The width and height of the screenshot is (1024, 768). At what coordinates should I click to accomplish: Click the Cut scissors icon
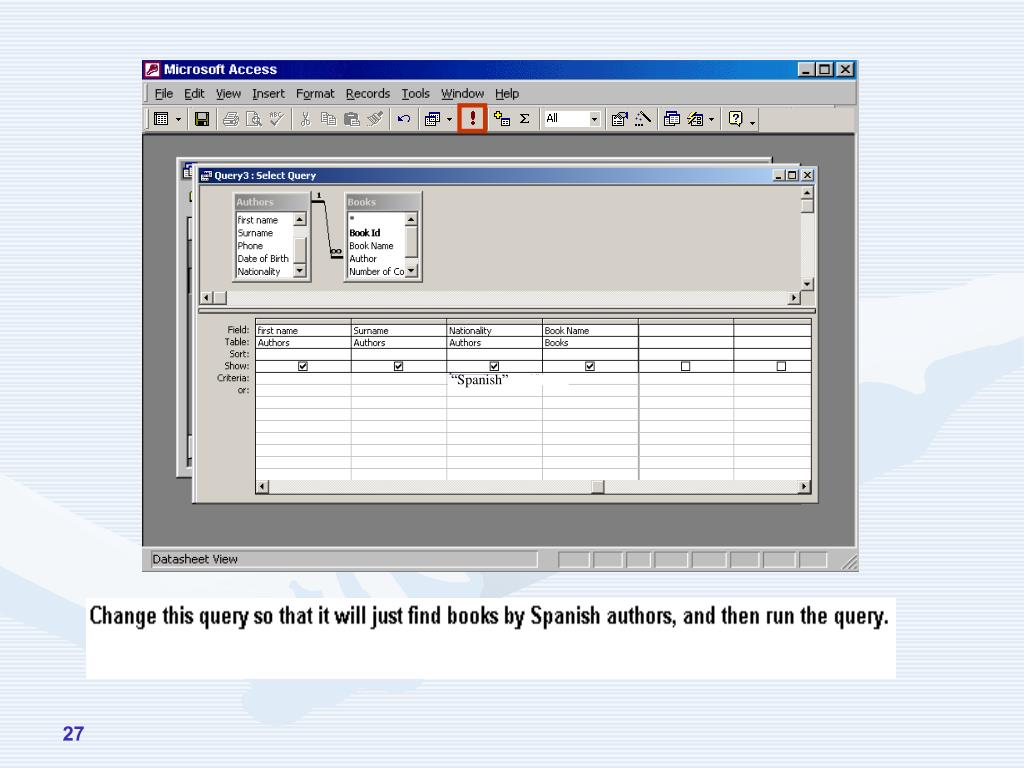tap(305, 119)
